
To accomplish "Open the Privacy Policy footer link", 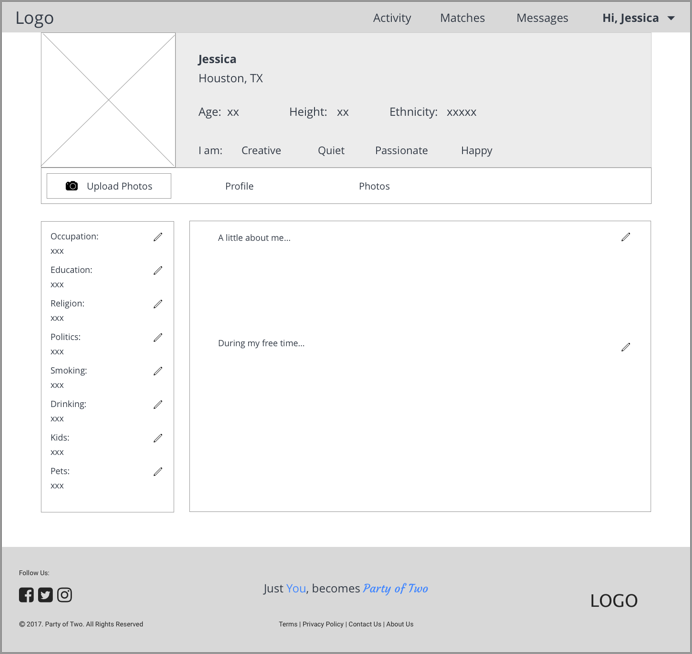I will pos(323,624).
